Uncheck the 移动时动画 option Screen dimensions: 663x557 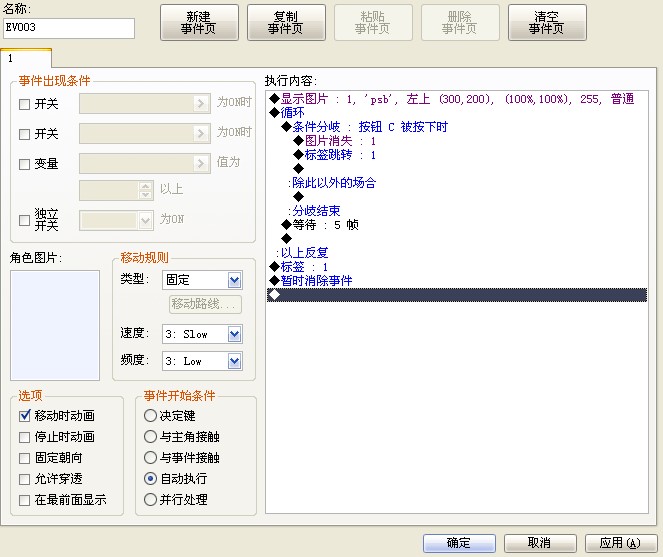tap(25, 416)
